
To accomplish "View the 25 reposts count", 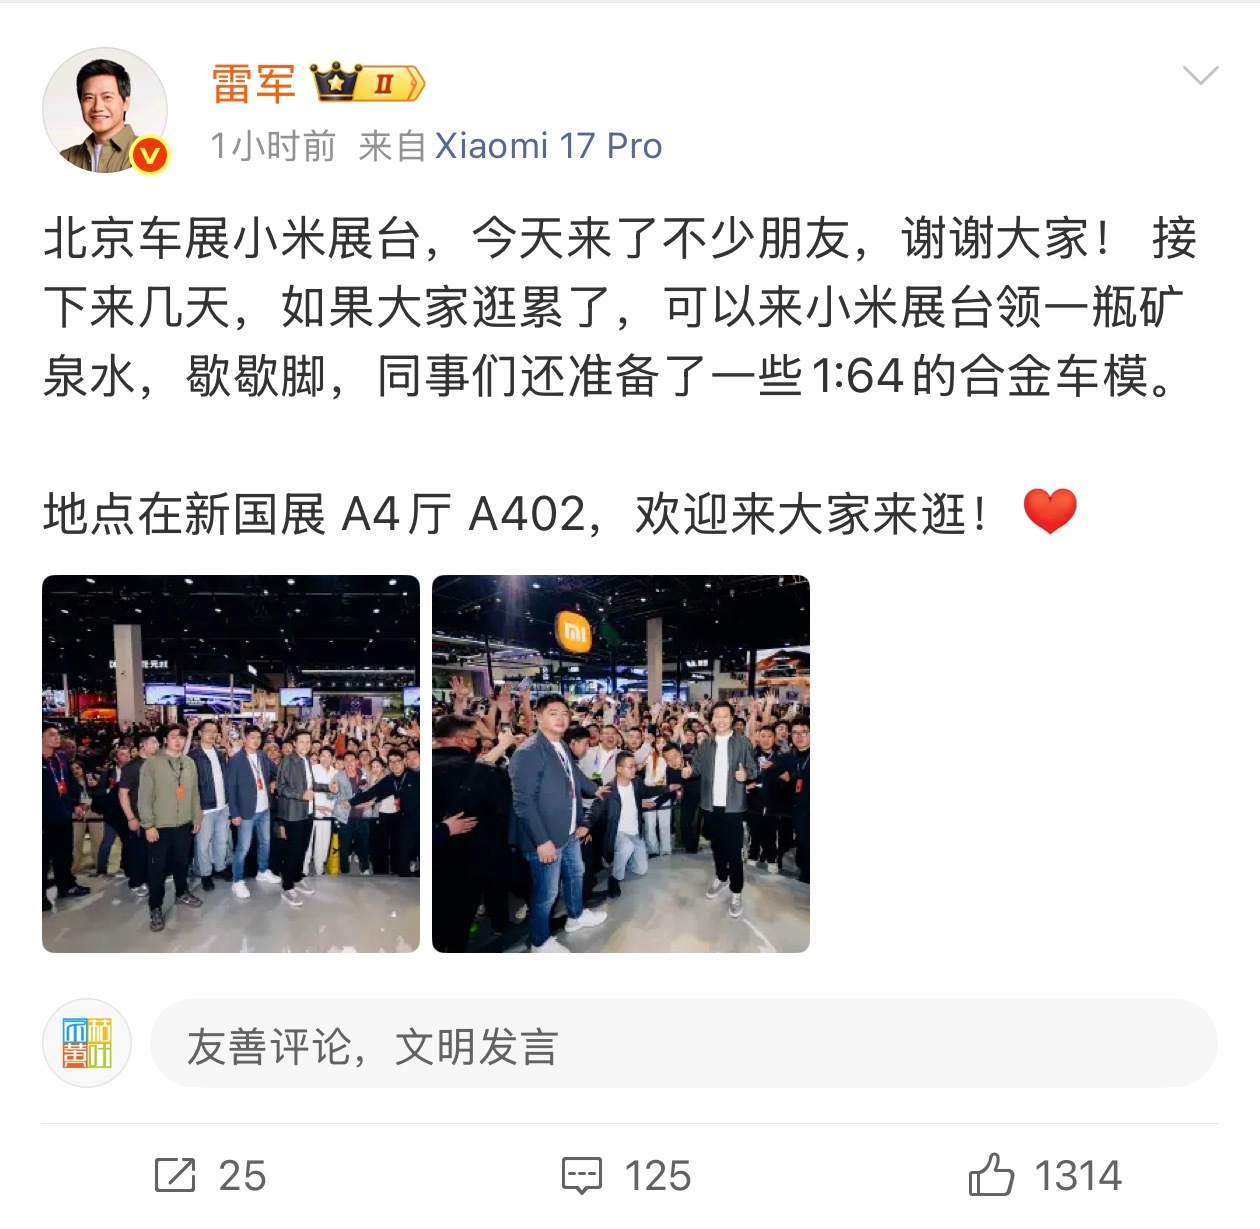I will pos(242,1176).
